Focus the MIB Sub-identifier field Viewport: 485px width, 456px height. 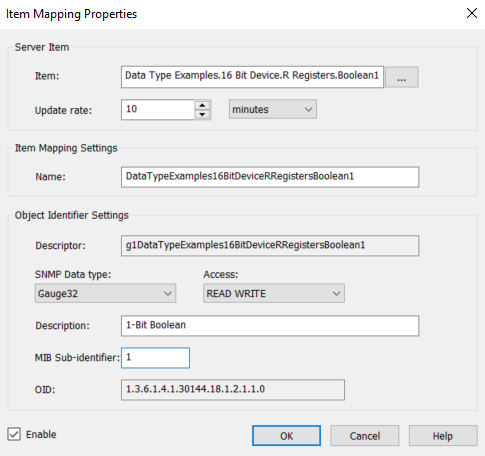155,358
